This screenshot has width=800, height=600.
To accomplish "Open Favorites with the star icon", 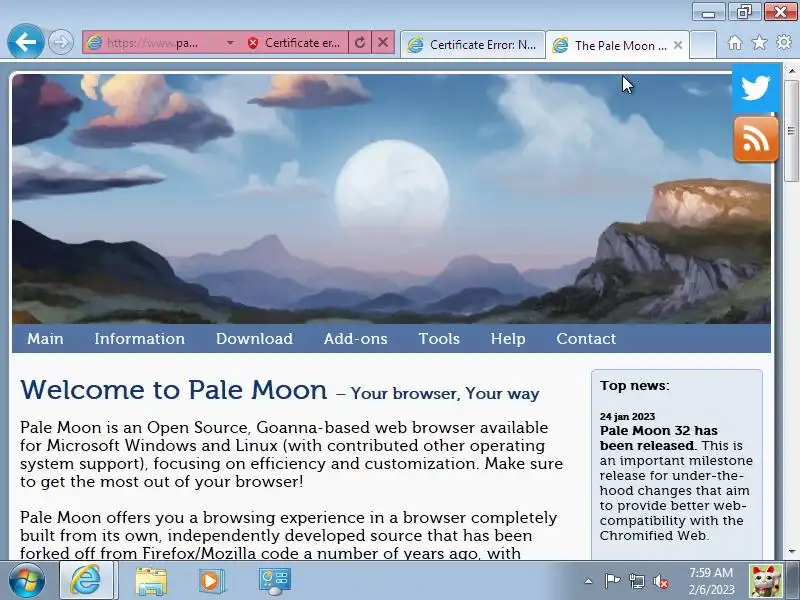I will pyautogui.click(x=759, y=43).
